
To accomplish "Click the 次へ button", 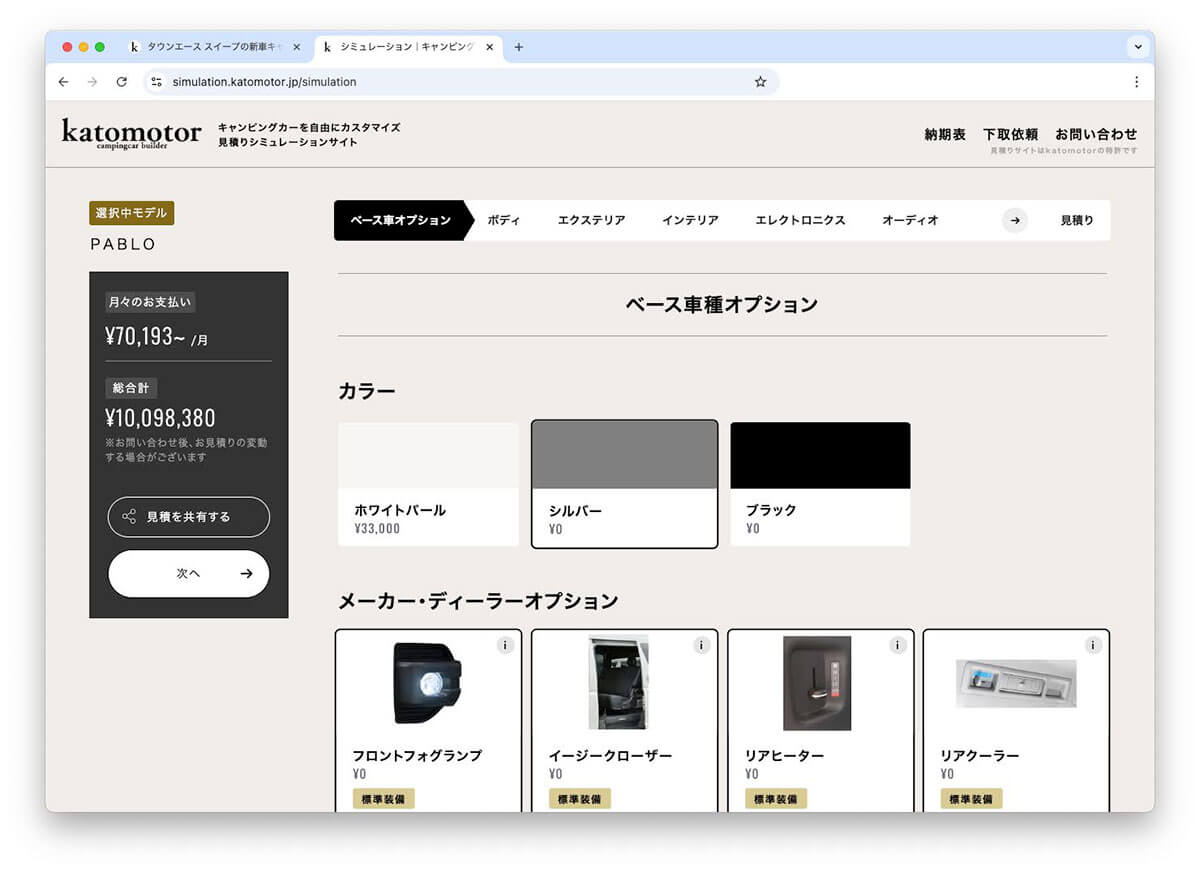I will click(188, 573).
